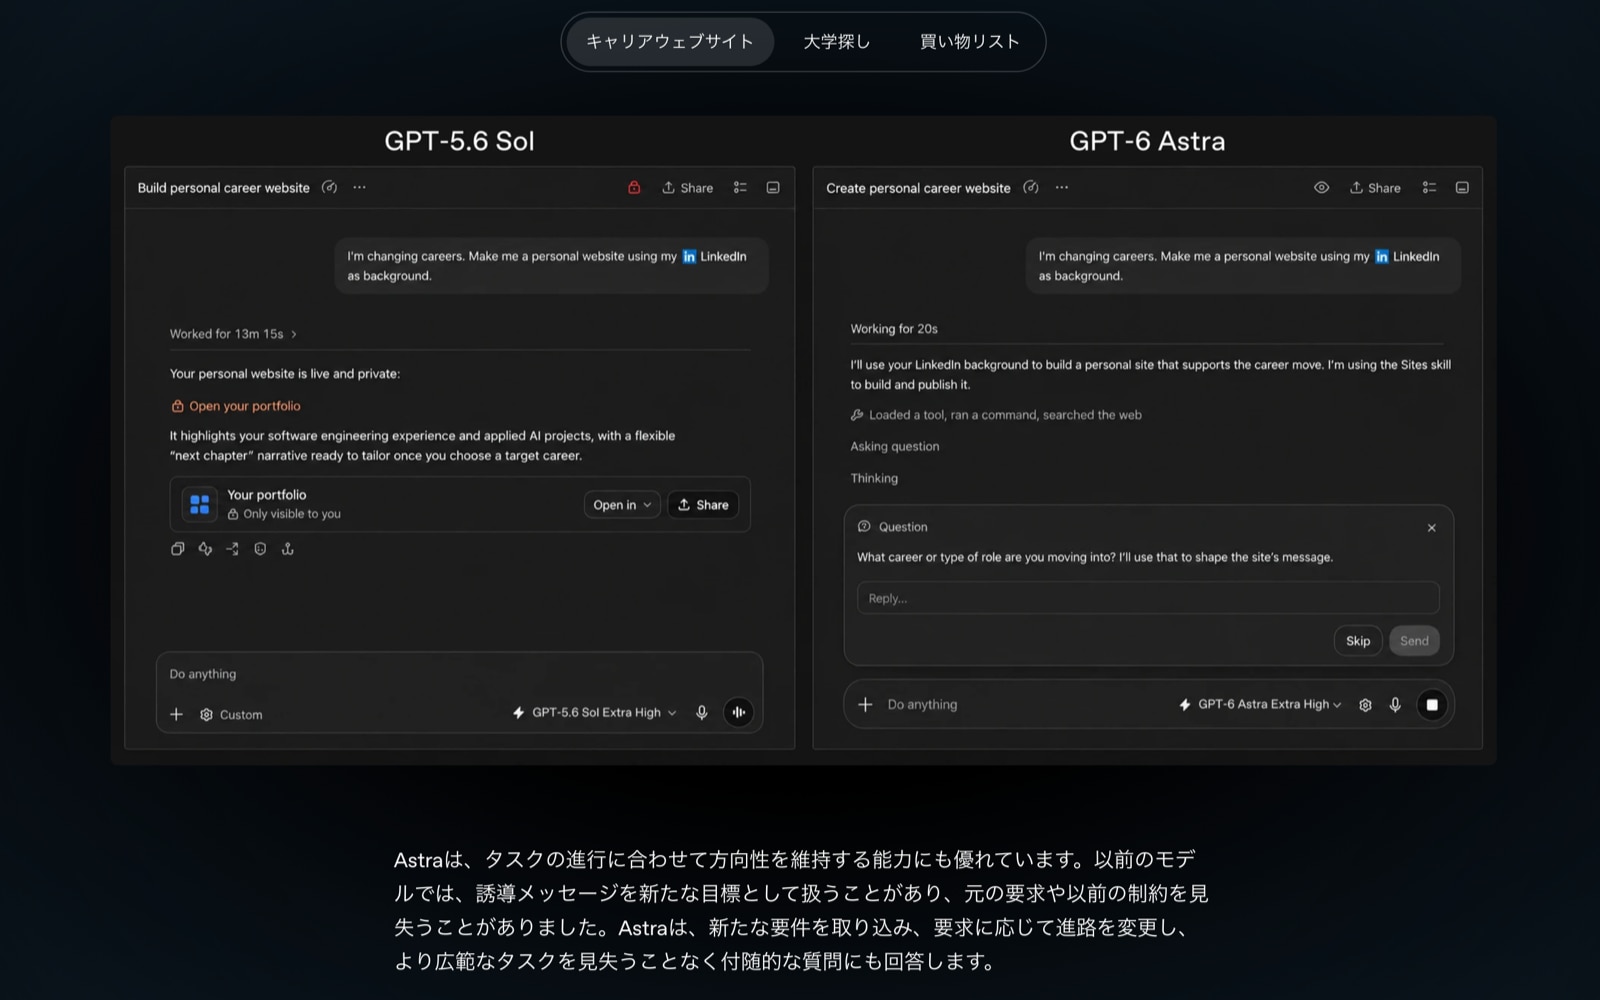Copy the GPT-5.6 Sol response
Screen dimensions: 1600x1000
(x=178, y=549)
